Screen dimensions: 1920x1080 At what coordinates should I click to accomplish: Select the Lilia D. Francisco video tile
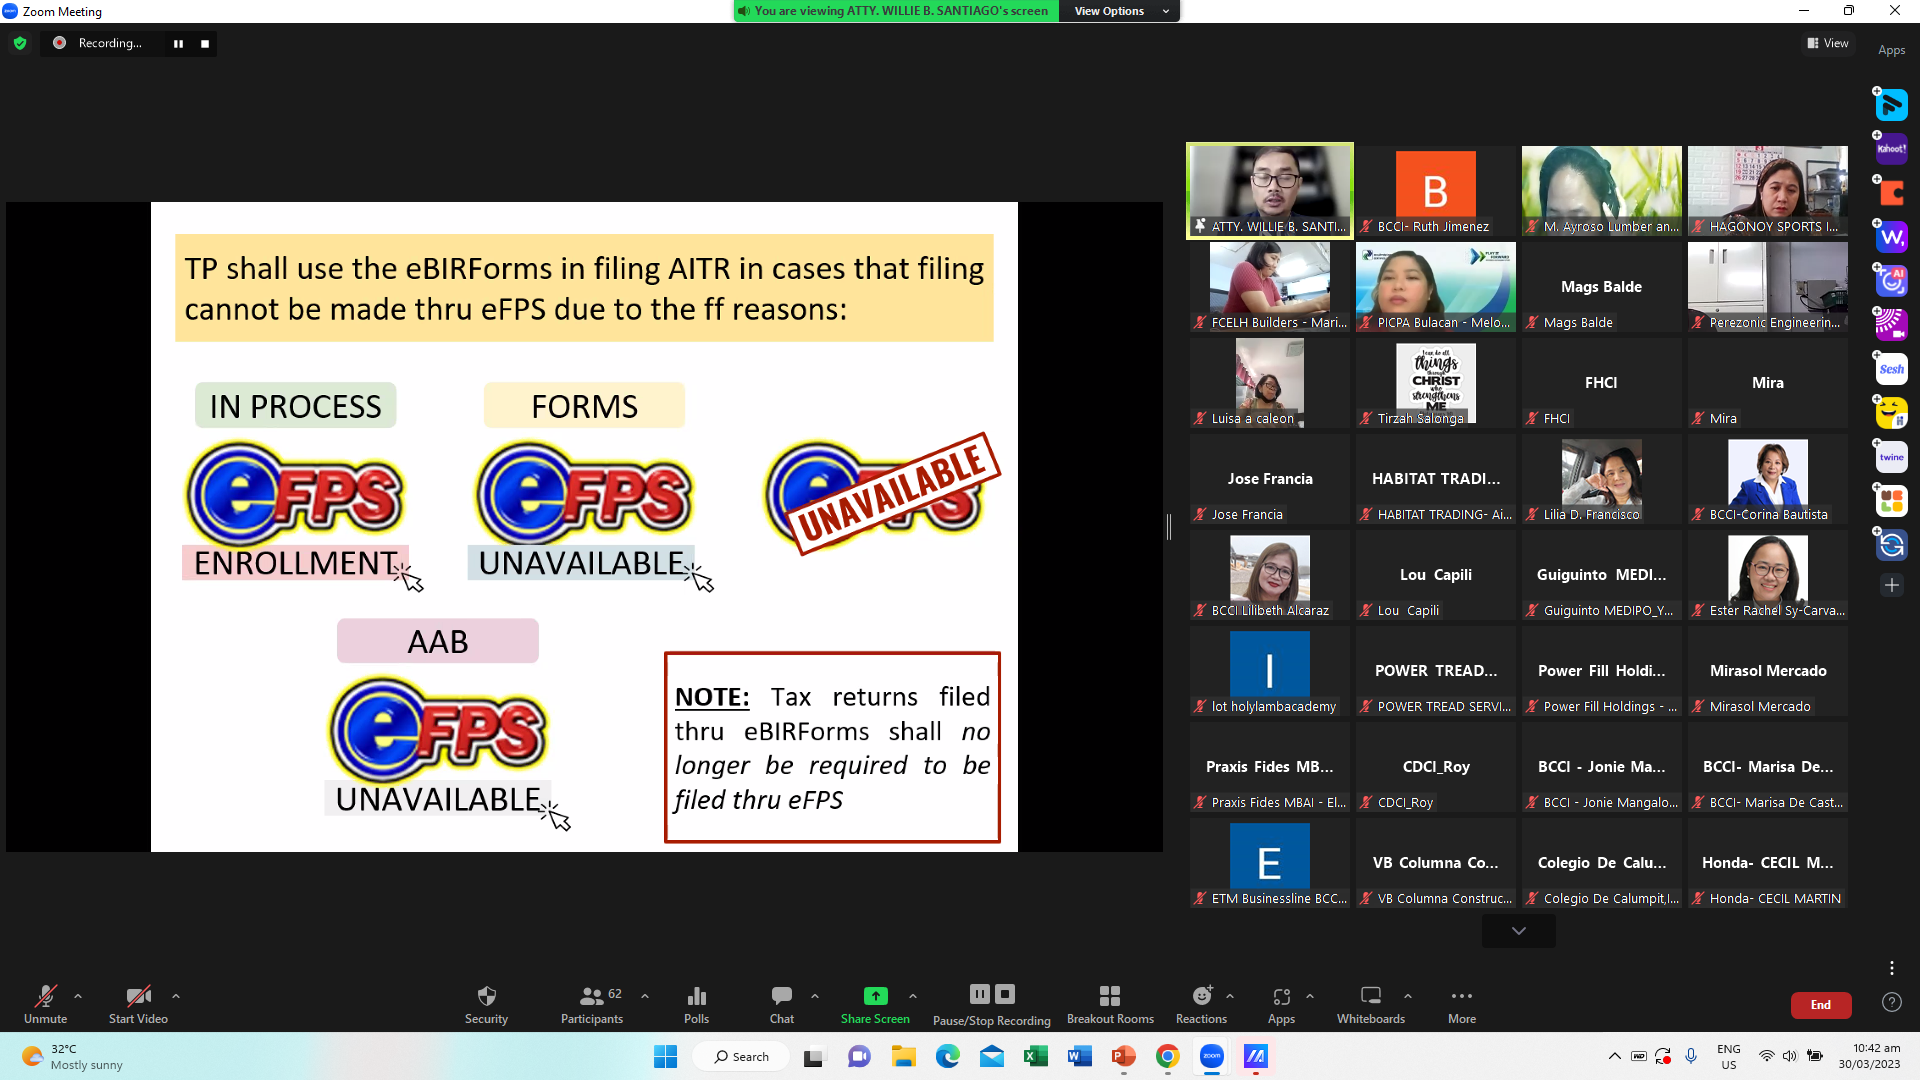coord(1602,479)
